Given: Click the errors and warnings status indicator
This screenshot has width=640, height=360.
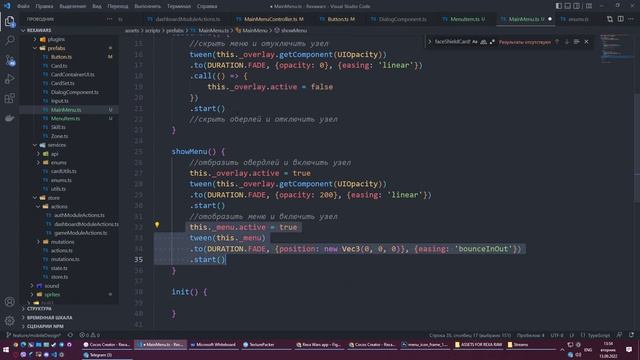Looking at the screenshot, I should (90, 335).
